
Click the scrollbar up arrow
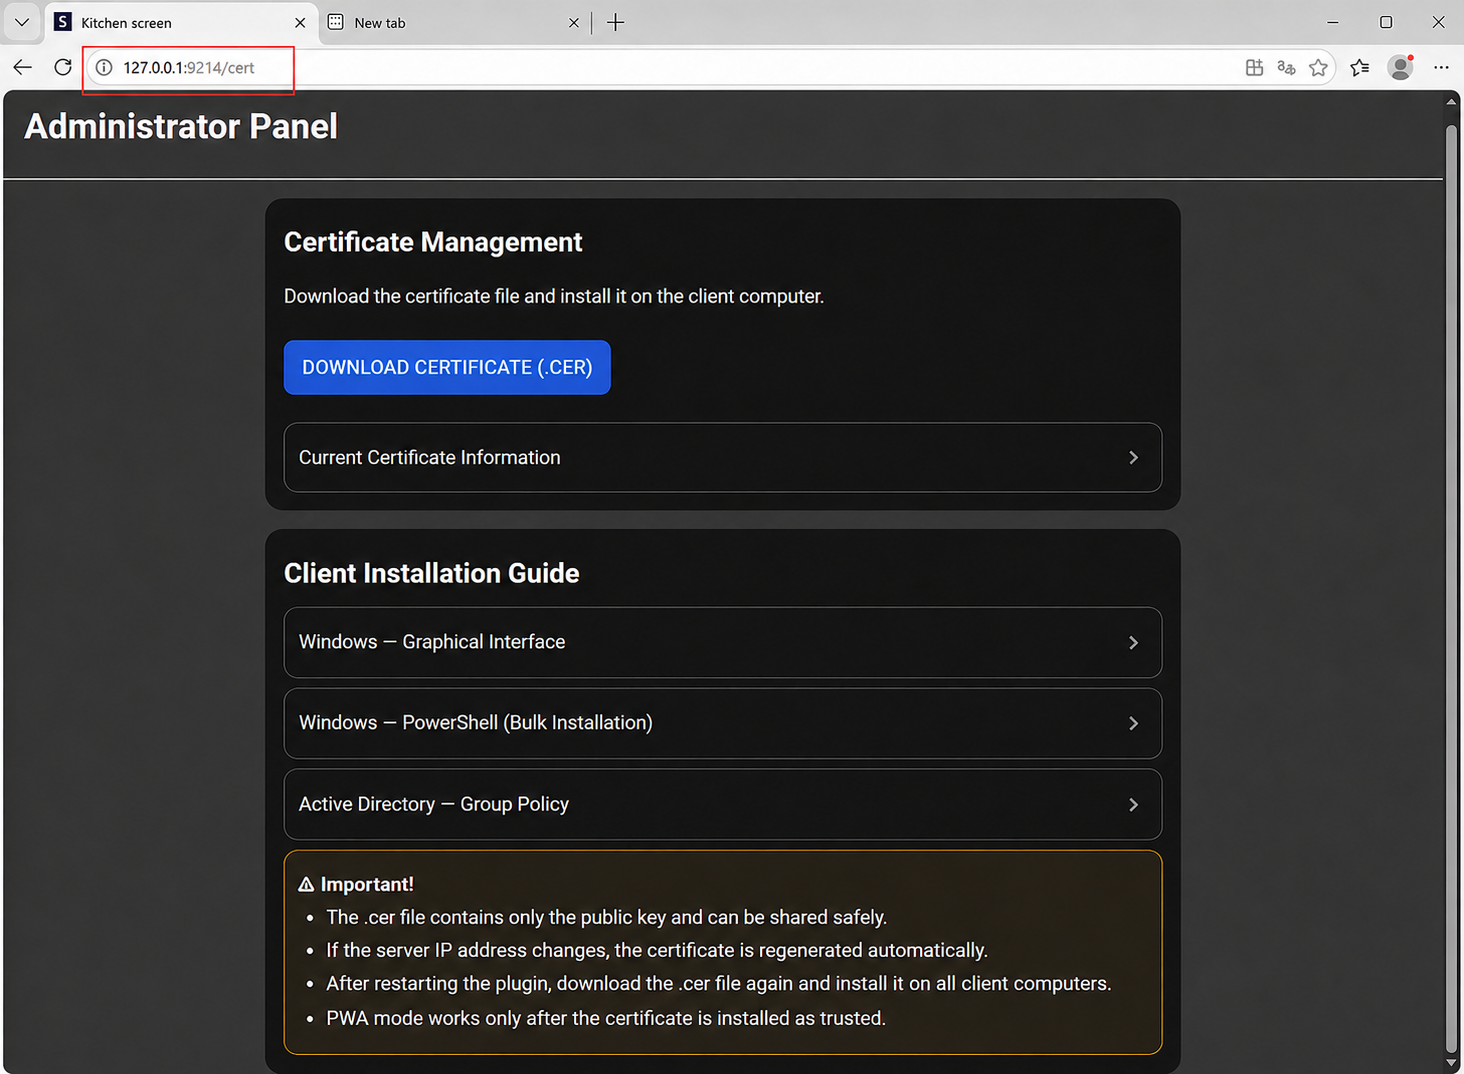click(x=1451, y=101)
